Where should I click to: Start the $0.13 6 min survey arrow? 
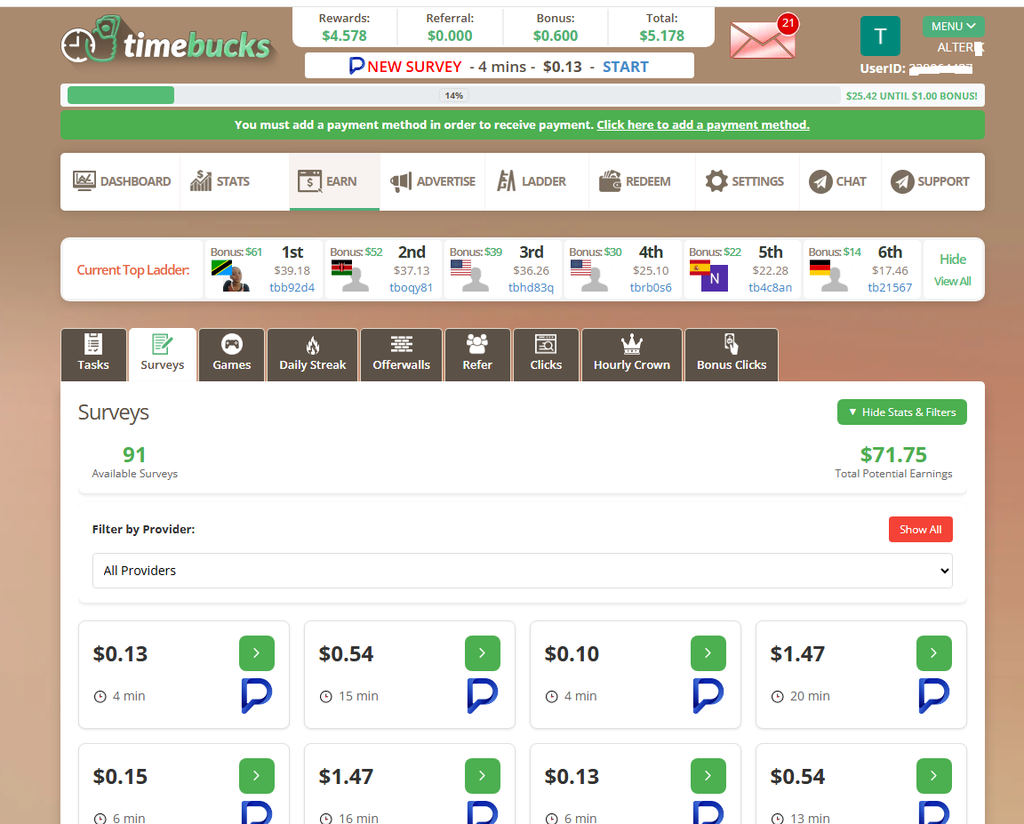[x=709, y=776]
